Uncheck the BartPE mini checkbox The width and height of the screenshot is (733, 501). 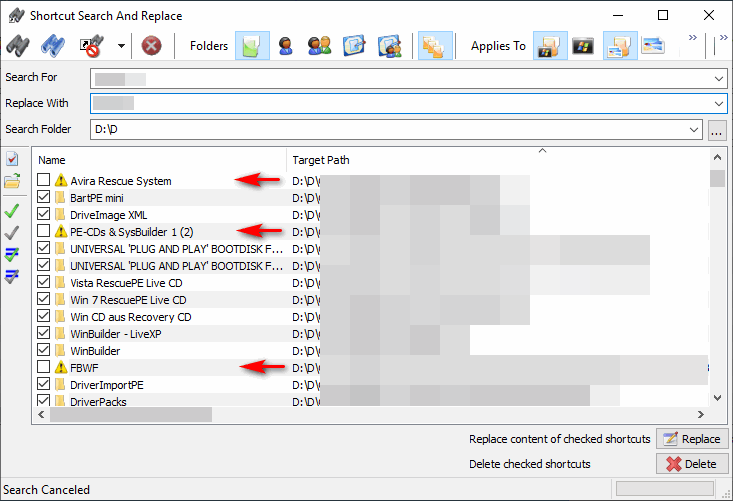tap(43, 197)
